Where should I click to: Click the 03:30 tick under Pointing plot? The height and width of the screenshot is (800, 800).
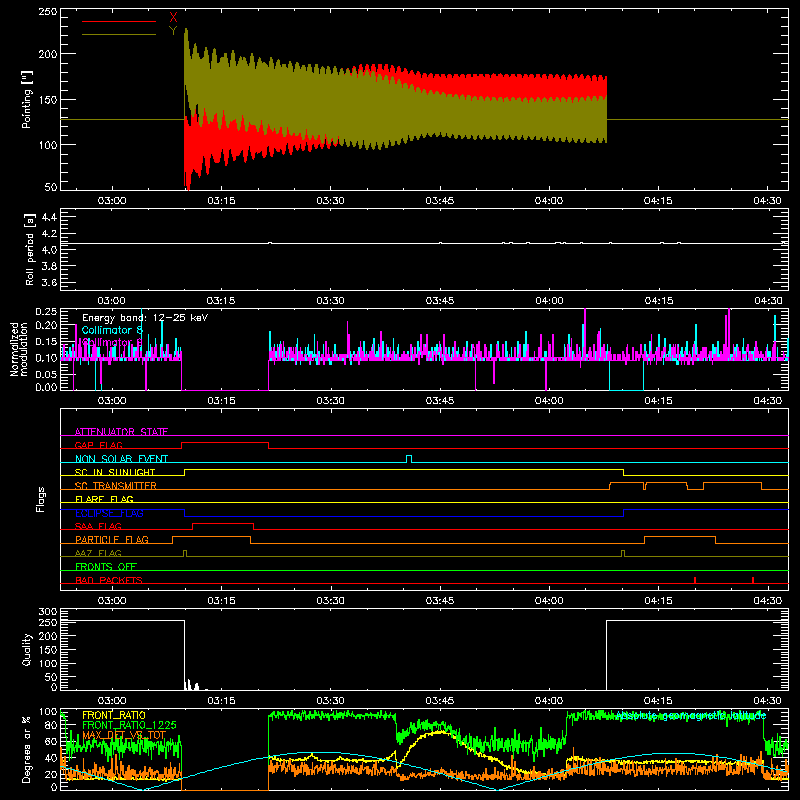coord(331,201)
